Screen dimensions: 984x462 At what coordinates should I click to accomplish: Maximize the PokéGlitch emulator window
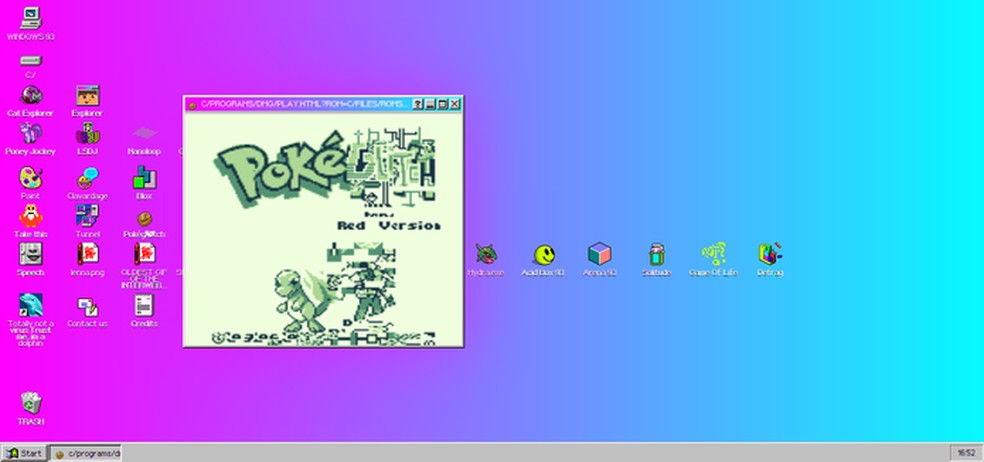pyautogui.click(x=442, y=104)
